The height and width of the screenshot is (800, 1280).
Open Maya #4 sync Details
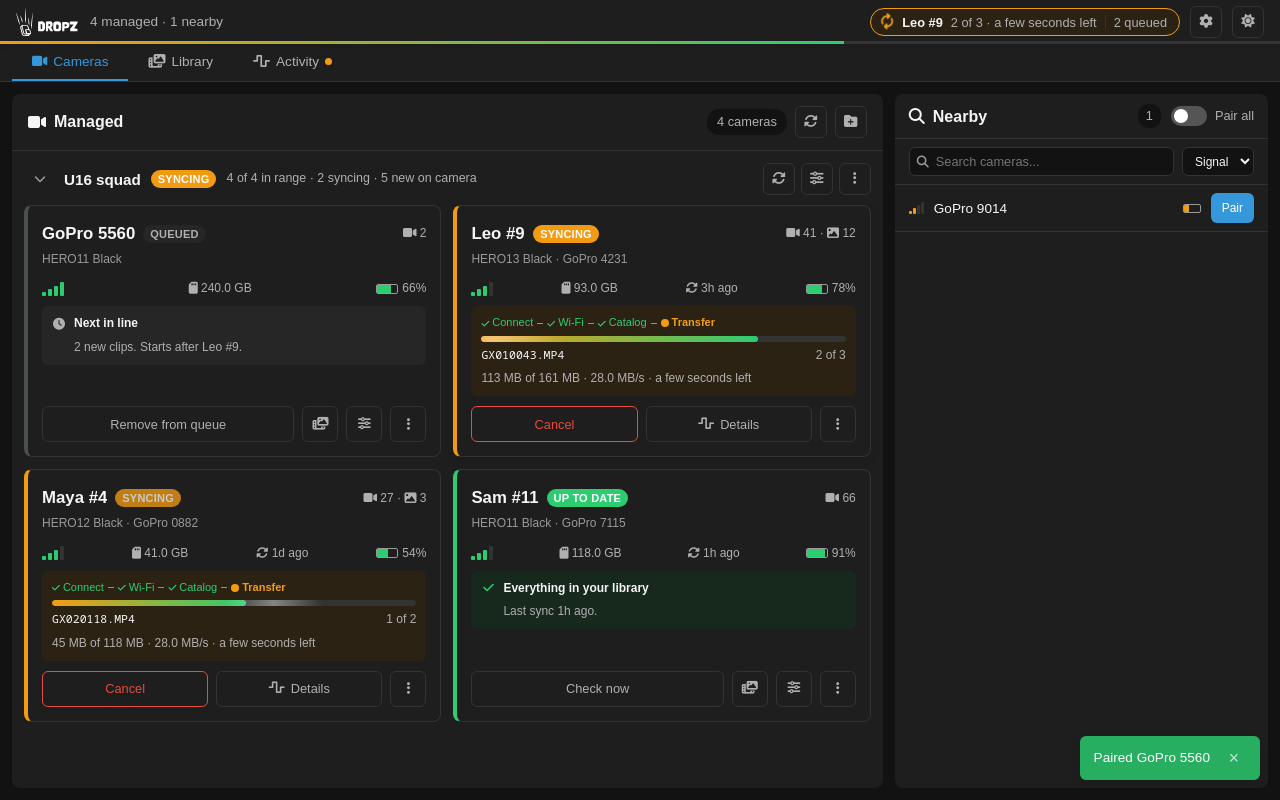coord(299,689)
